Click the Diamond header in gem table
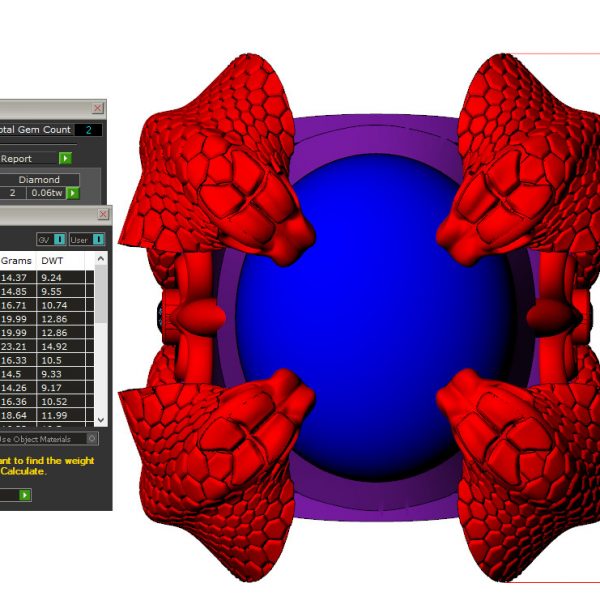Screen dimensions: 600x600 click(39, 180)
